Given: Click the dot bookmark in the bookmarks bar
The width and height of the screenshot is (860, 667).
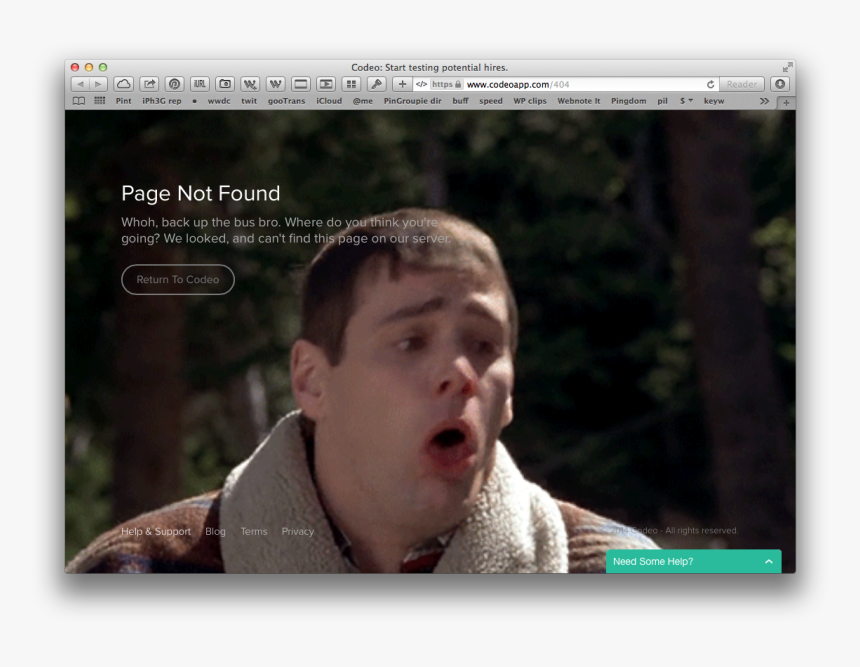Looking at the screenshot, I should [194, 101].
